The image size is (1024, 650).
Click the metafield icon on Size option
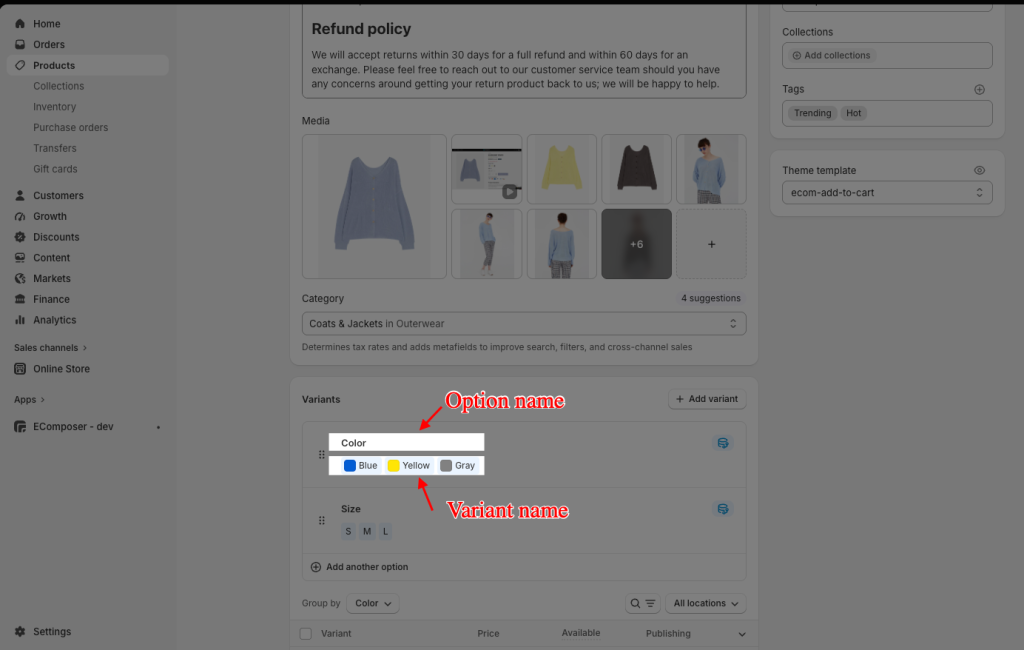tap(722, 509)
